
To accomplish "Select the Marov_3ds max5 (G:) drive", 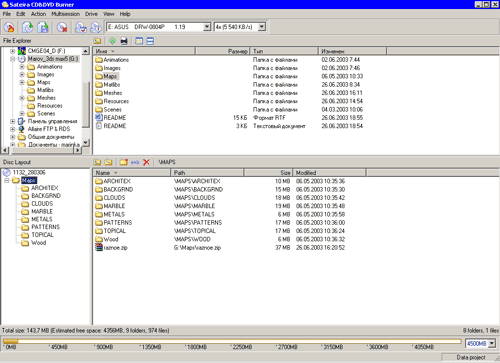I will (x=53, y=59).
